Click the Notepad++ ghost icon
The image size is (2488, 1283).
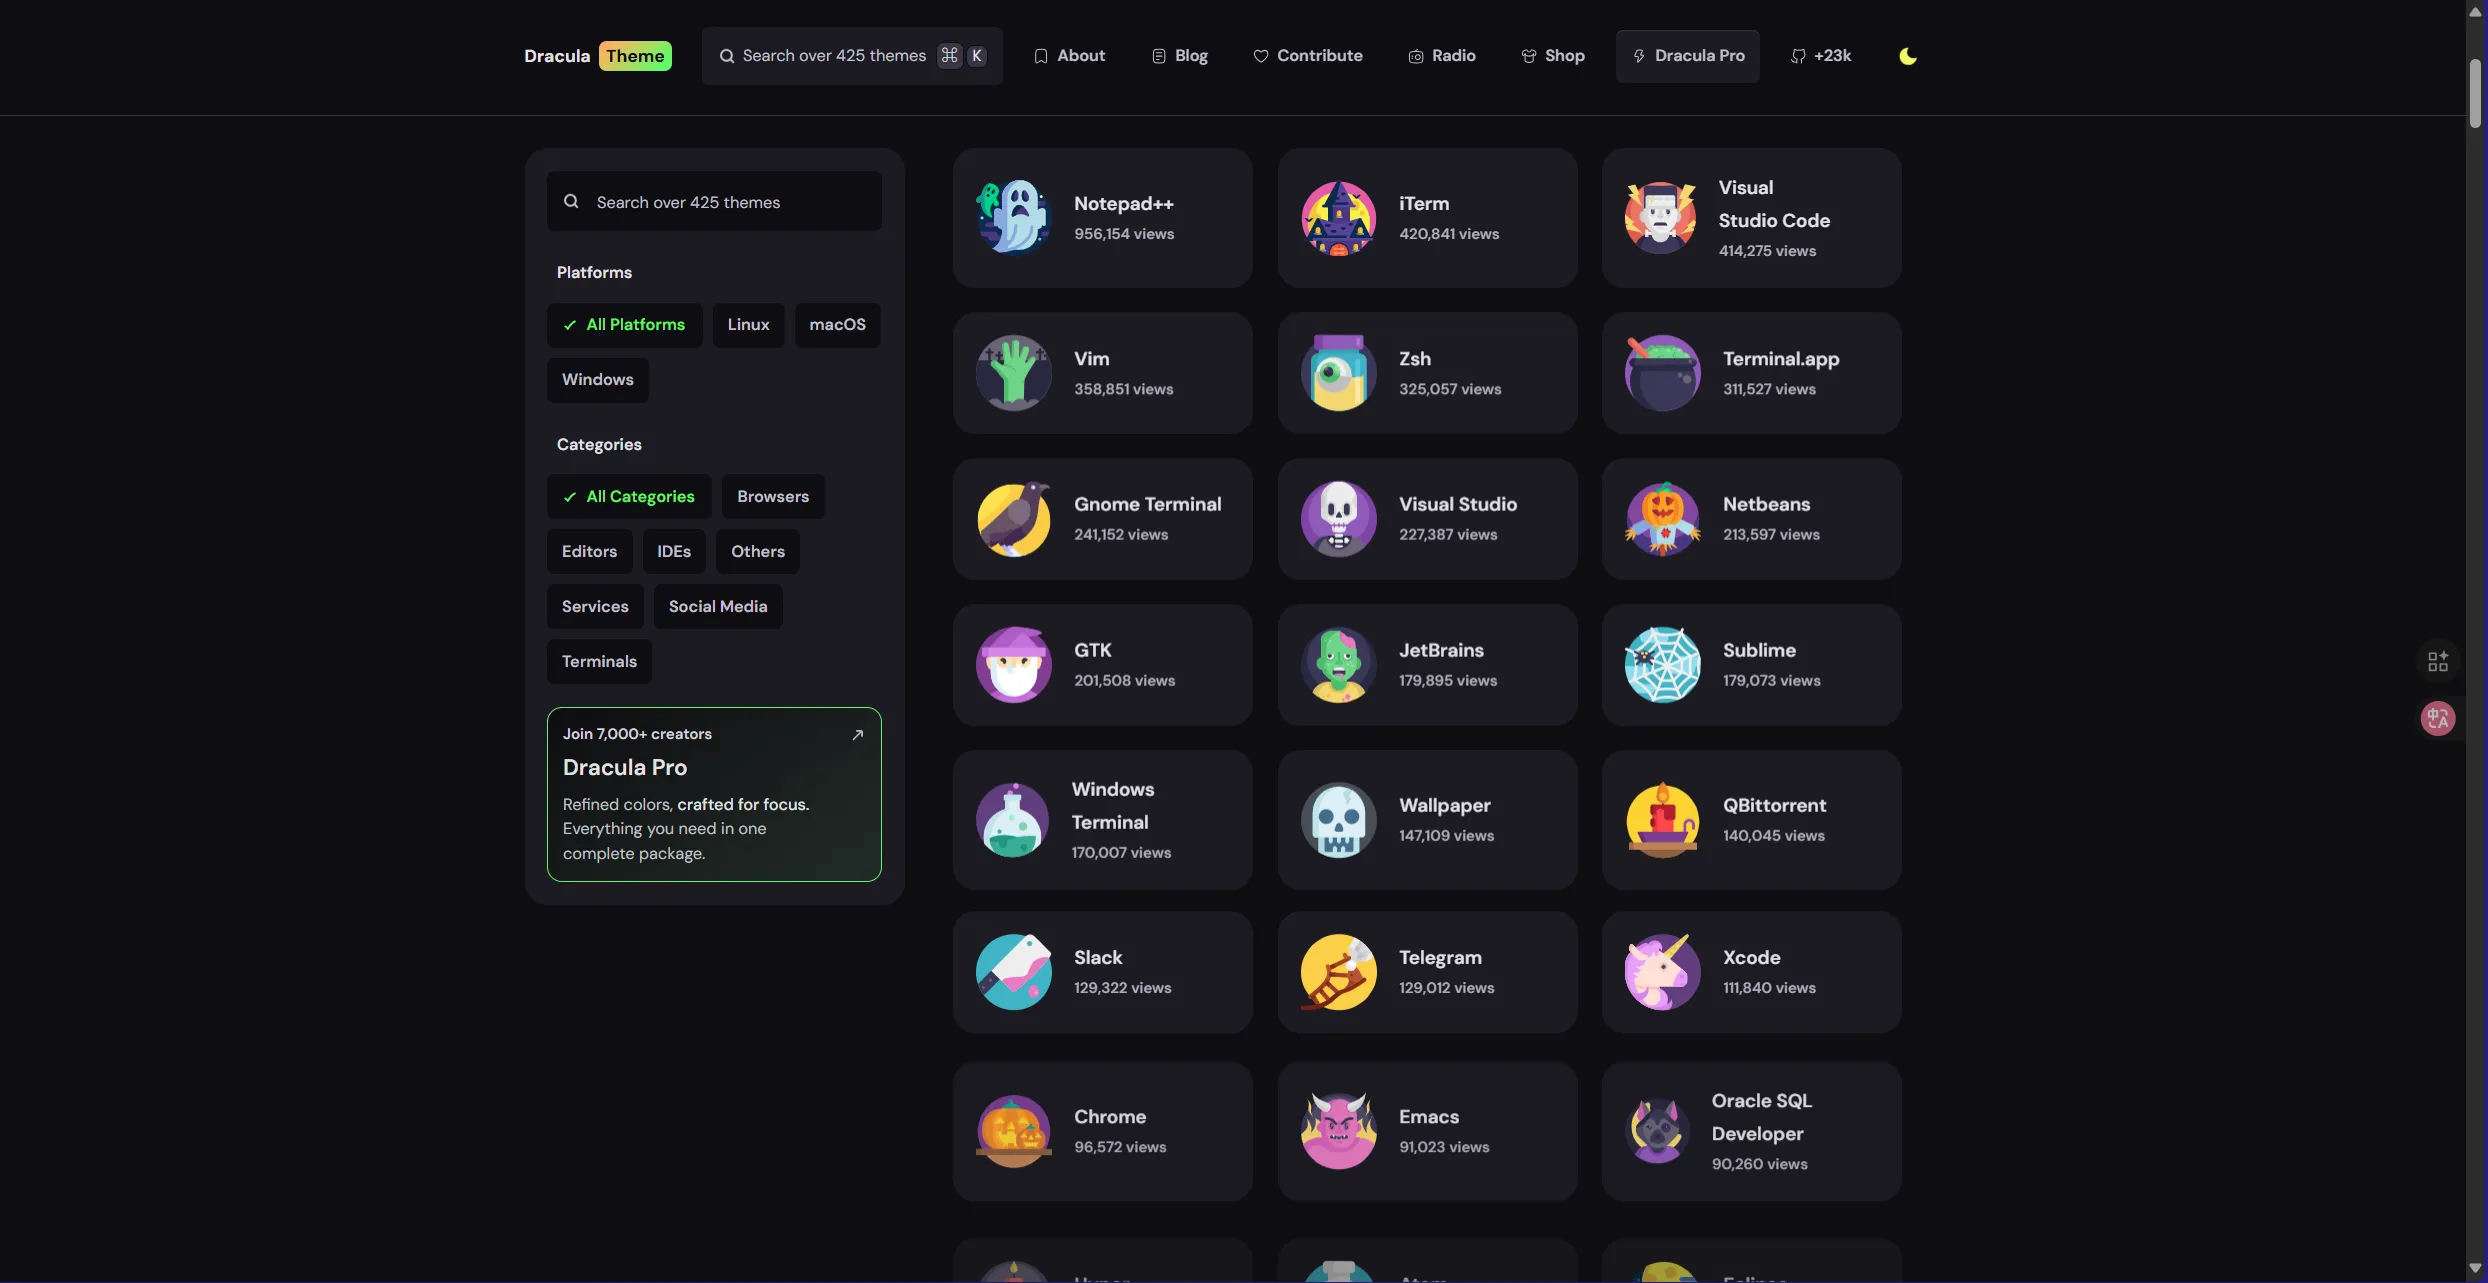[x=1013, y=218]
